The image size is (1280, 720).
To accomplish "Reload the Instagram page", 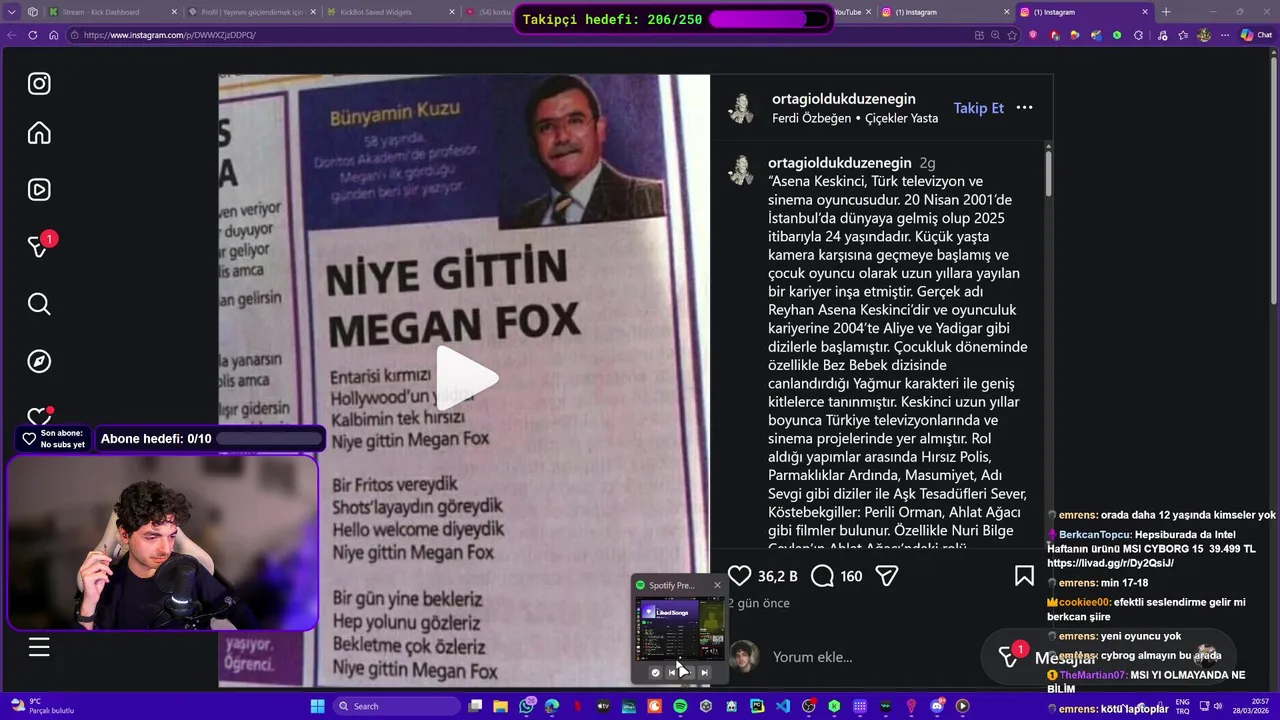I will click(33, 35).
